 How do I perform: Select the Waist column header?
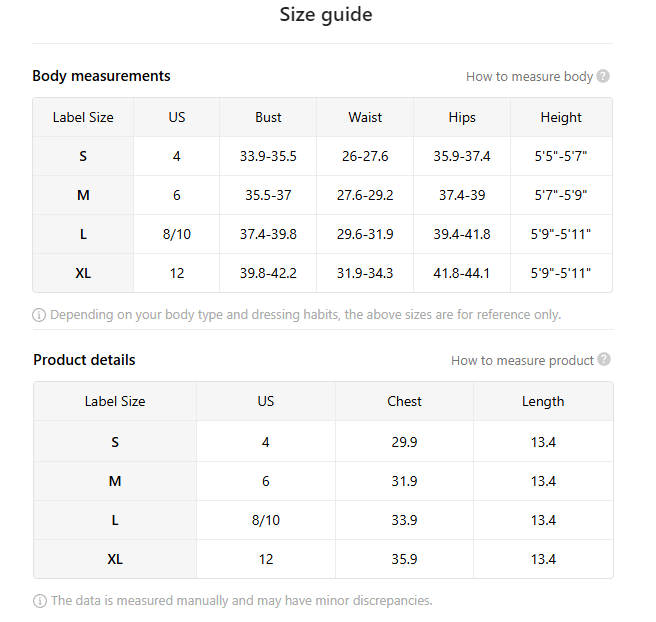tap(365, 117)
